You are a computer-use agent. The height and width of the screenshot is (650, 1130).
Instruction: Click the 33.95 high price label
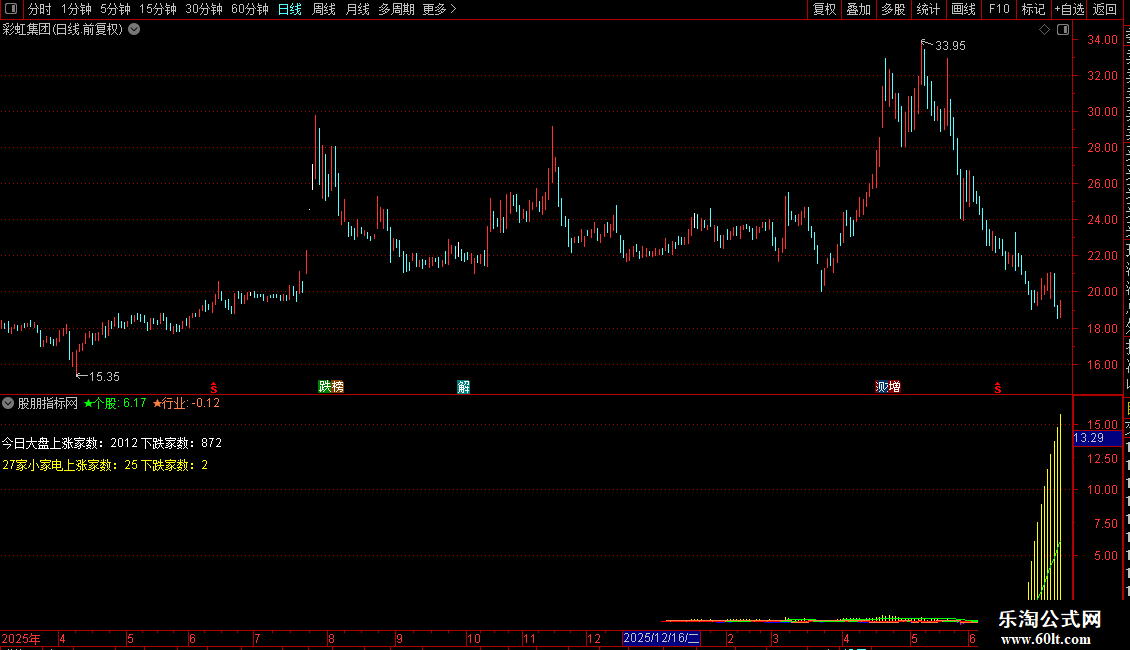click(x=950, y=45)
